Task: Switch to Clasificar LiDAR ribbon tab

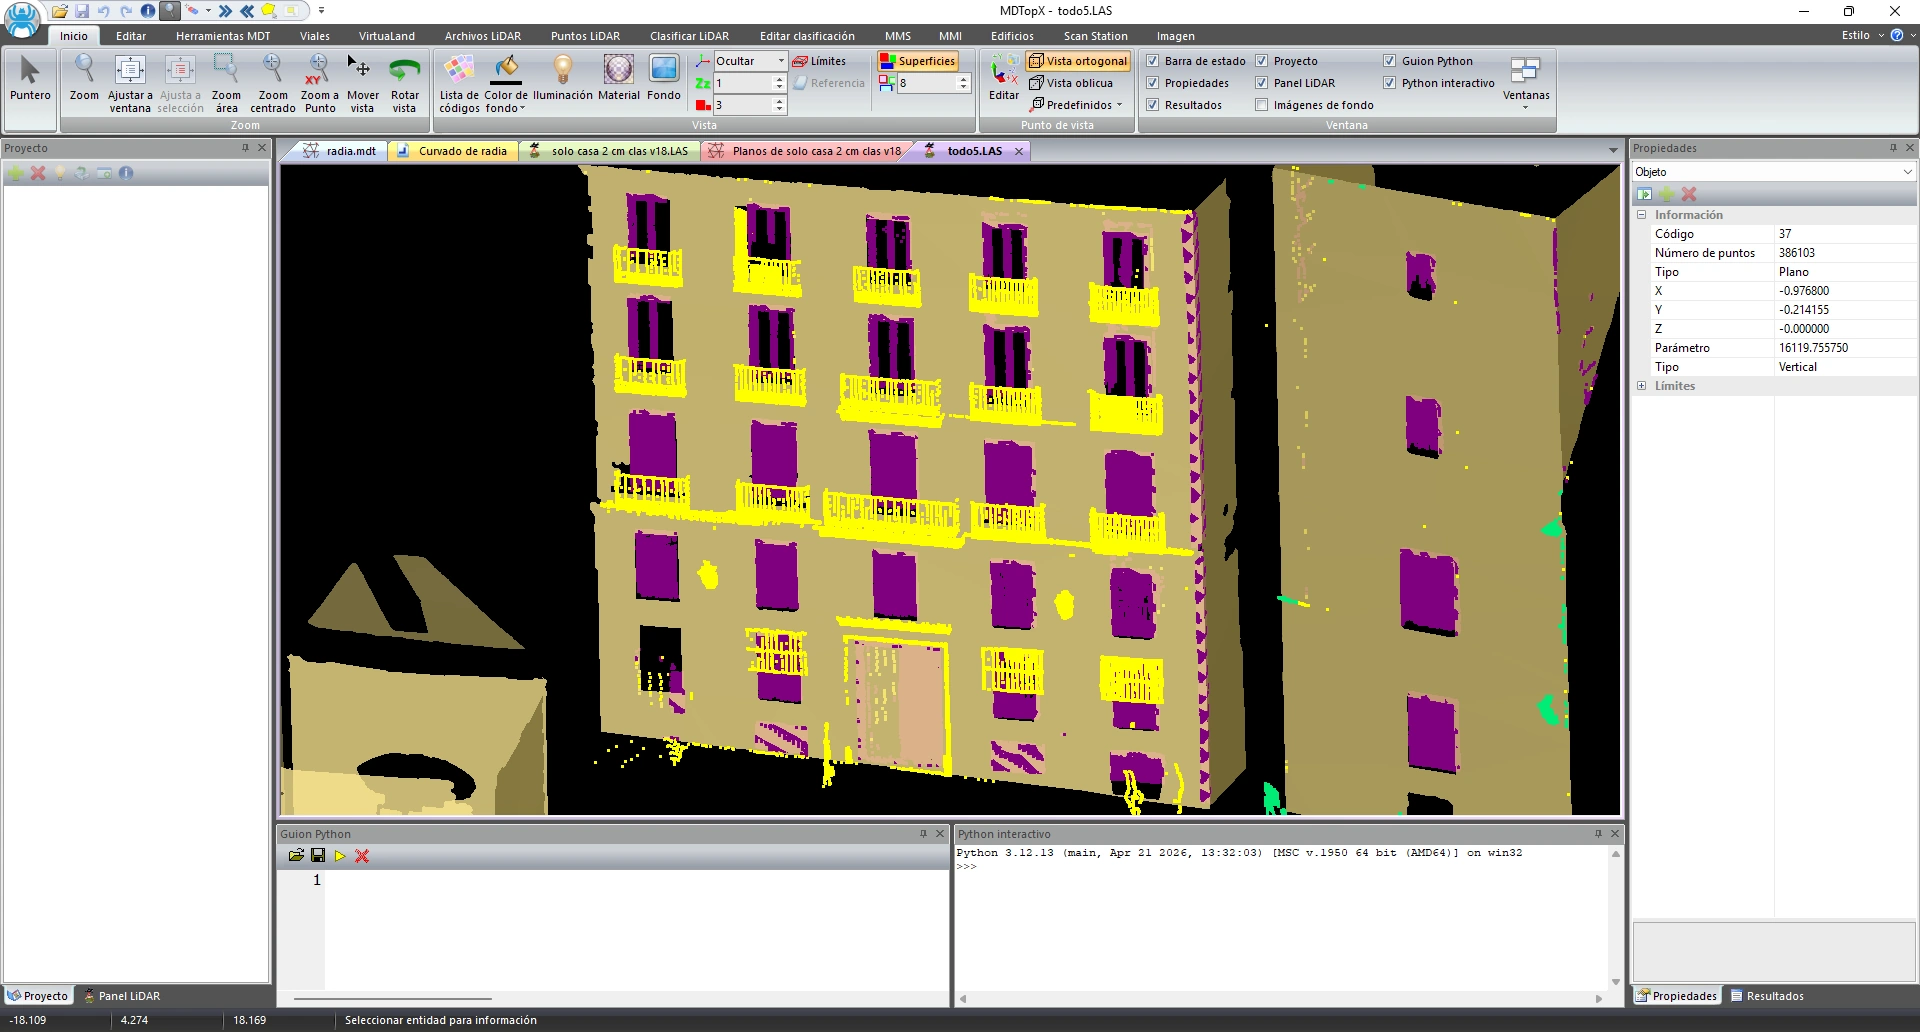Action: [689, 36]
